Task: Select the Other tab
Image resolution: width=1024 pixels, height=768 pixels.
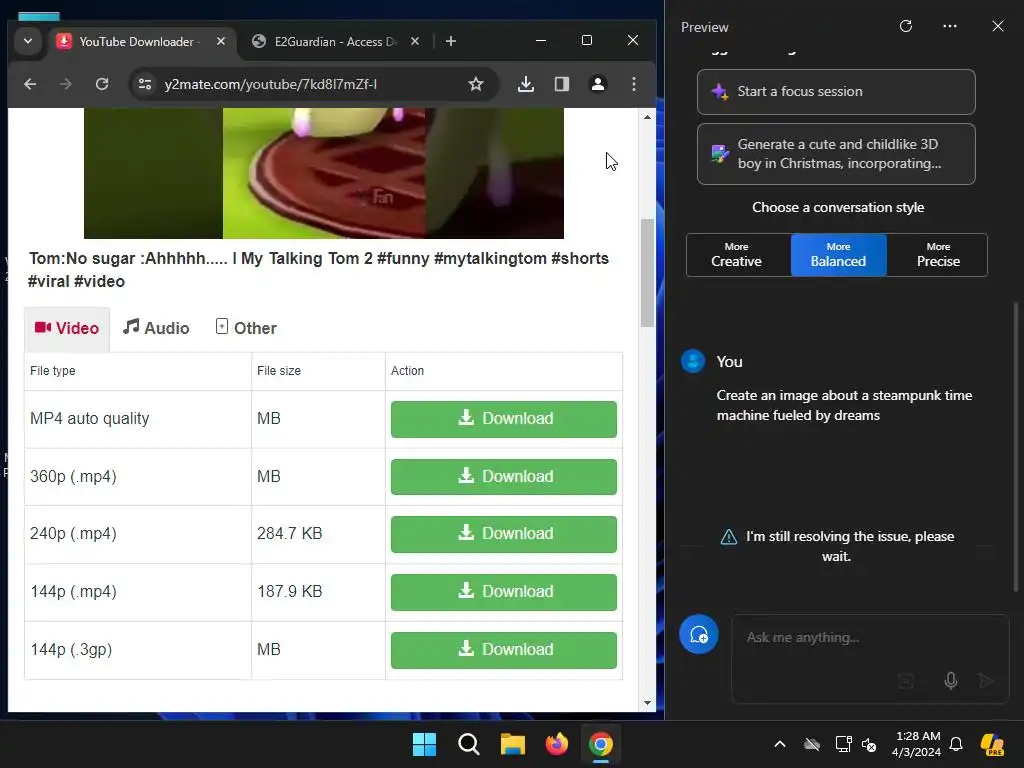Action: click(246, 328)
